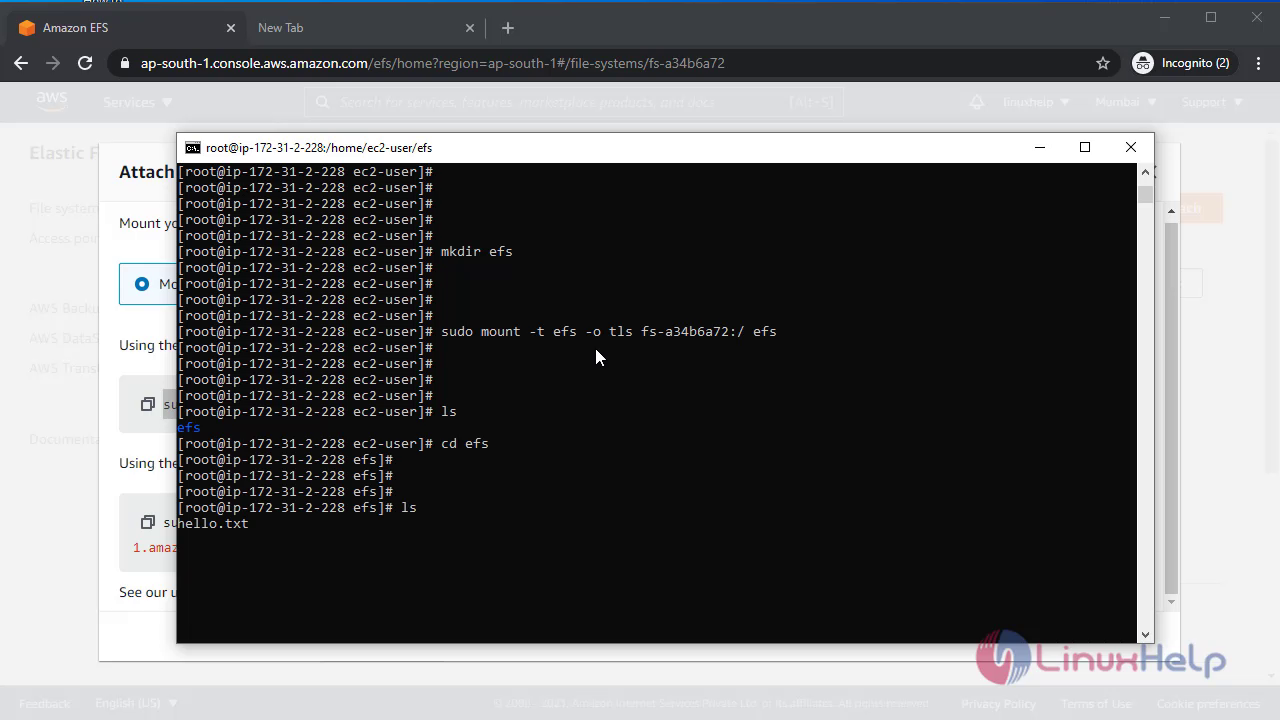Maximize the Chrome window
The width and height of the screenshot is (1280, 720).
[x=1211, y=17]
